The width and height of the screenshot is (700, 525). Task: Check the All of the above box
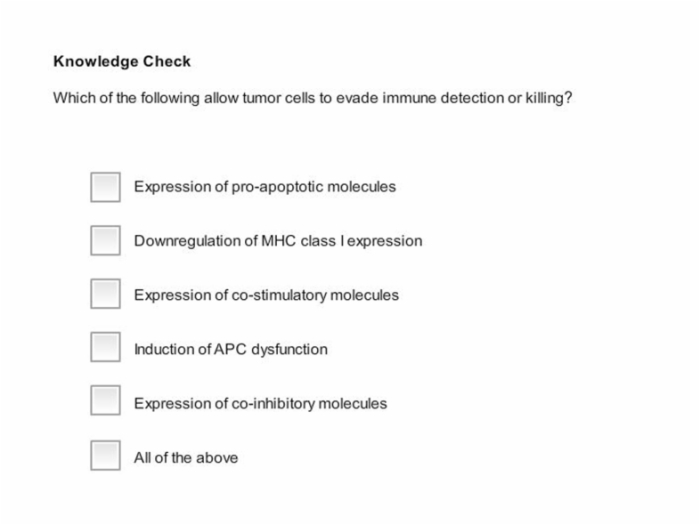pos(105,455)
